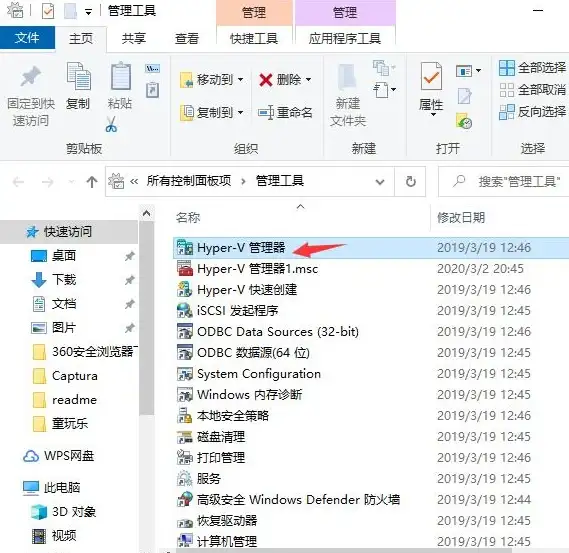Click the WPS网盘 cloud icon
Image resolution: width=569 pixels, height=553 pixels.
point(31,456)
